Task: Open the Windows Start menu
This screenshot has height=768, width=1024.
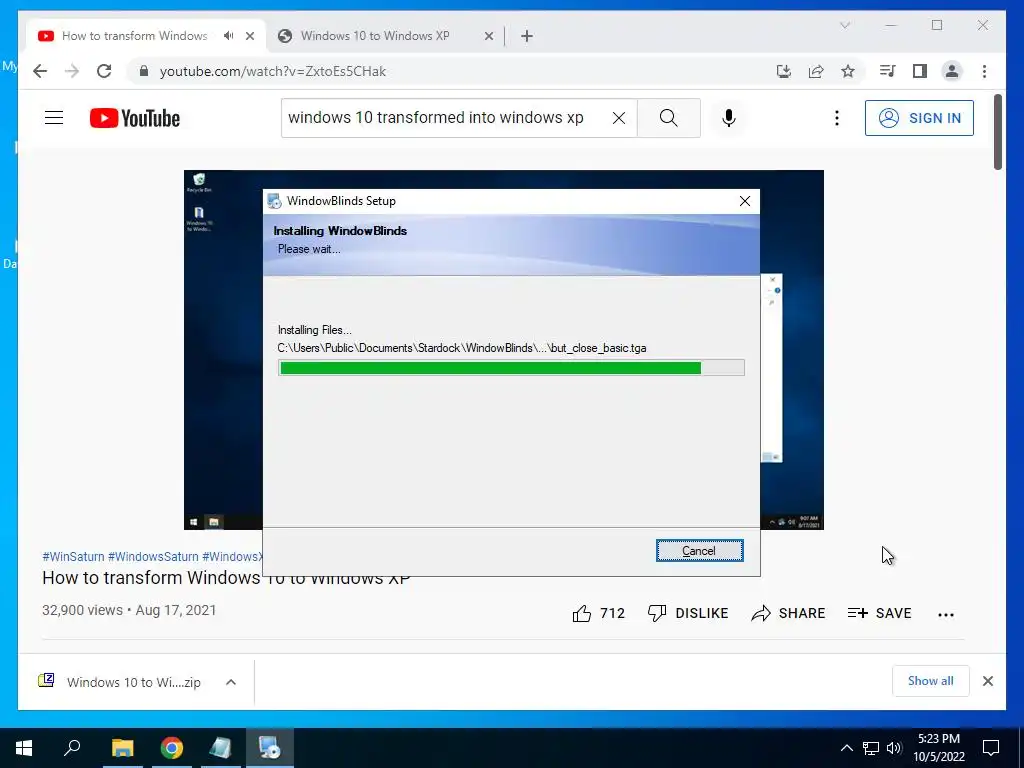Action: click(x=24, y=748)
